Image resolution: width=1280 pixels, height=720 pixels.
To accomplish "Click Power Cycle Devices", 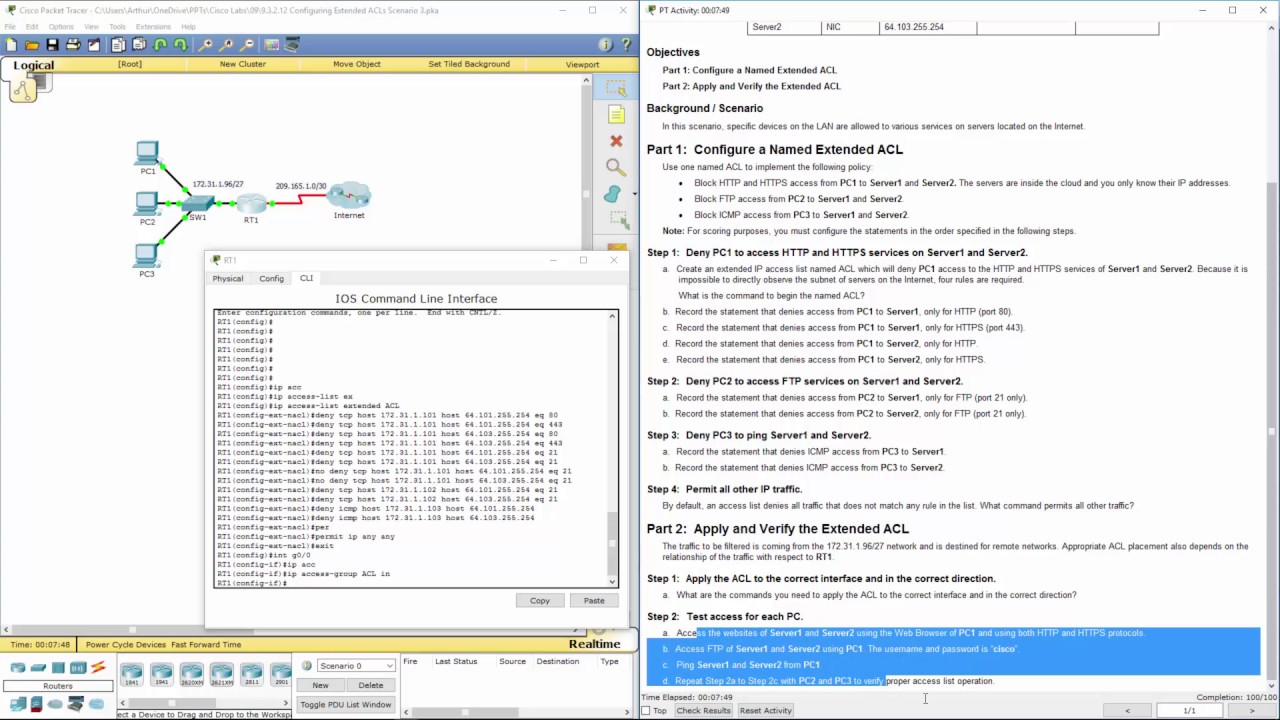I will pos(126,645).
